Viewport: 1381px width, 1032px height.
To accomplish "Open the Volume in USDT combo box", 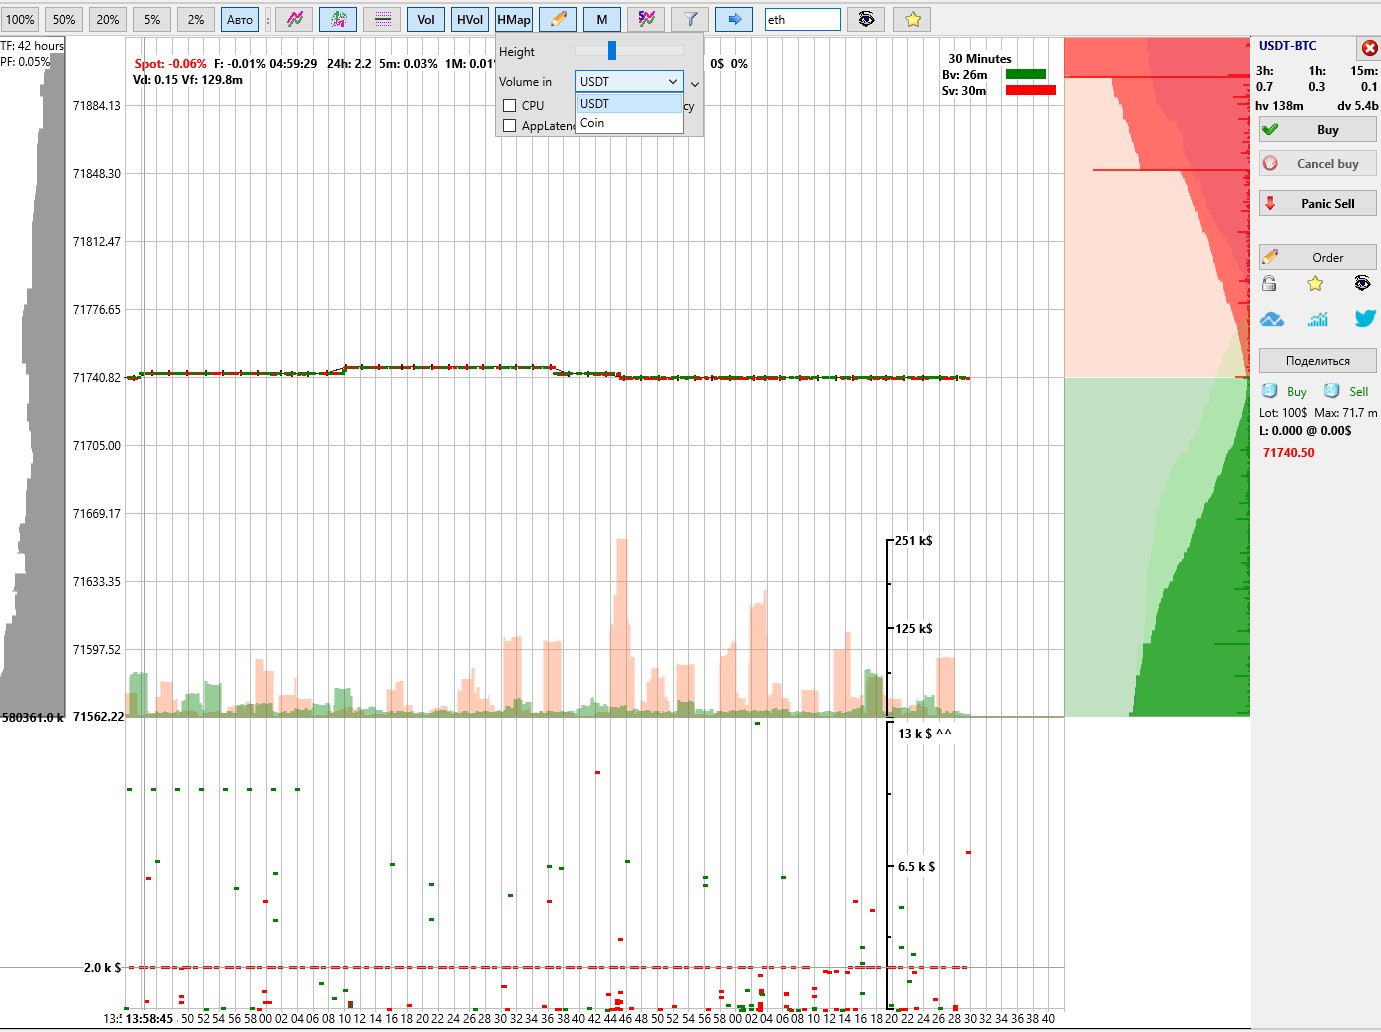I will pos(629,81).
